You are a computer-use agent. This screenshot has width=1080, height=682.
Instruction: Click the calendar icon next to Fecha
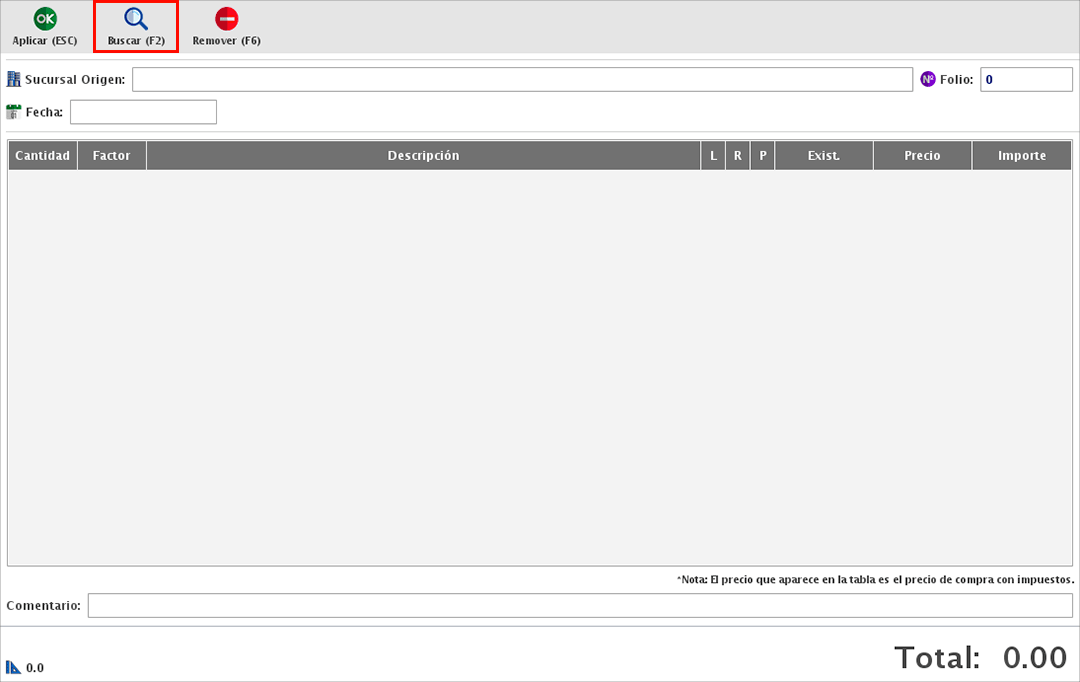click(14, 112)
